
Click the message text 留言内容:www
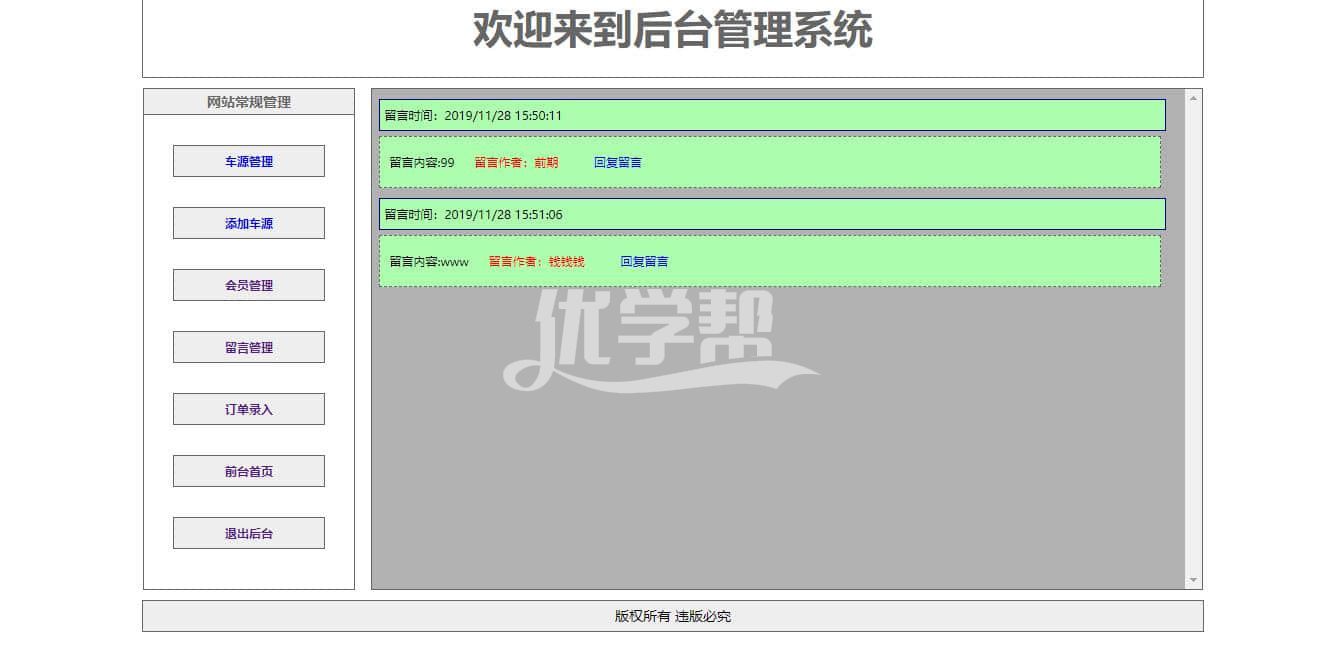tap(428, 261)
